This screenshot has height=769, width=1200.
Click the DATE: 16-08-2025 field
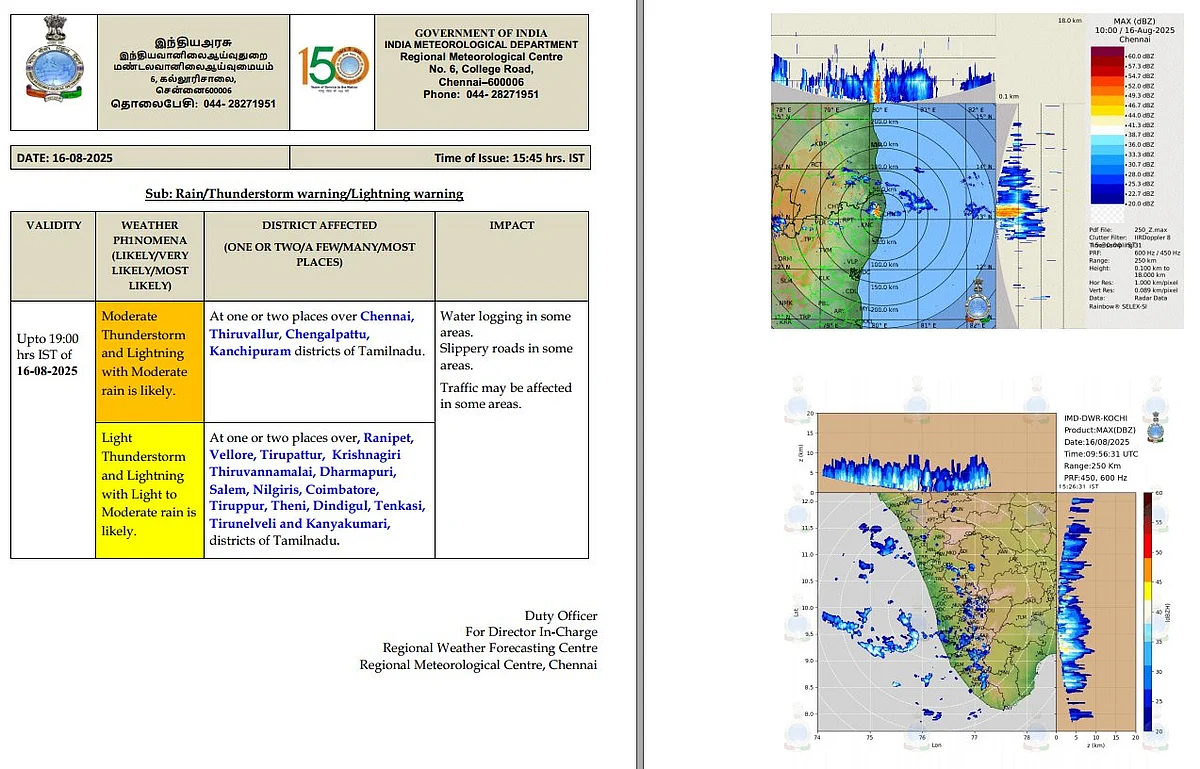150,157
